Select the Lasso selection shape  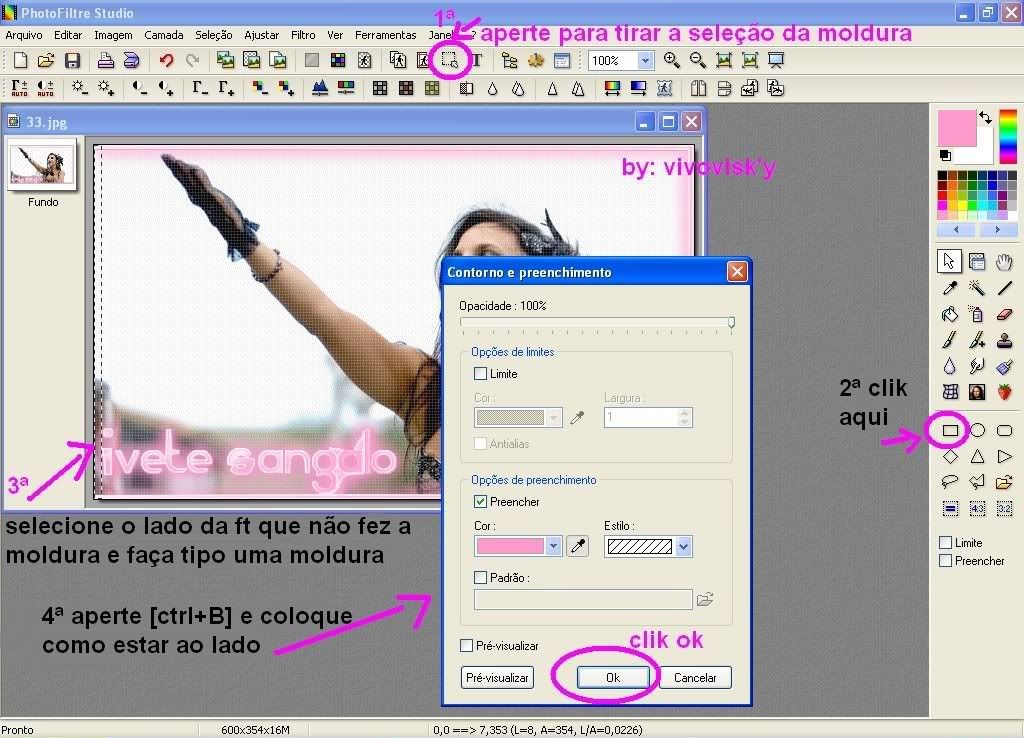click(x=950, y=482)
